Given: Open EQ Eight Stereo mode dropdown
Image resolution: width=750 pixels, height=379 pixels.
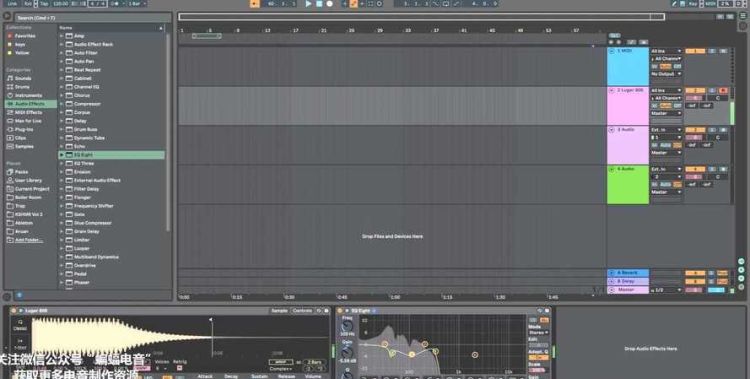Looking at the screenshot, I should tap(539, 333).
